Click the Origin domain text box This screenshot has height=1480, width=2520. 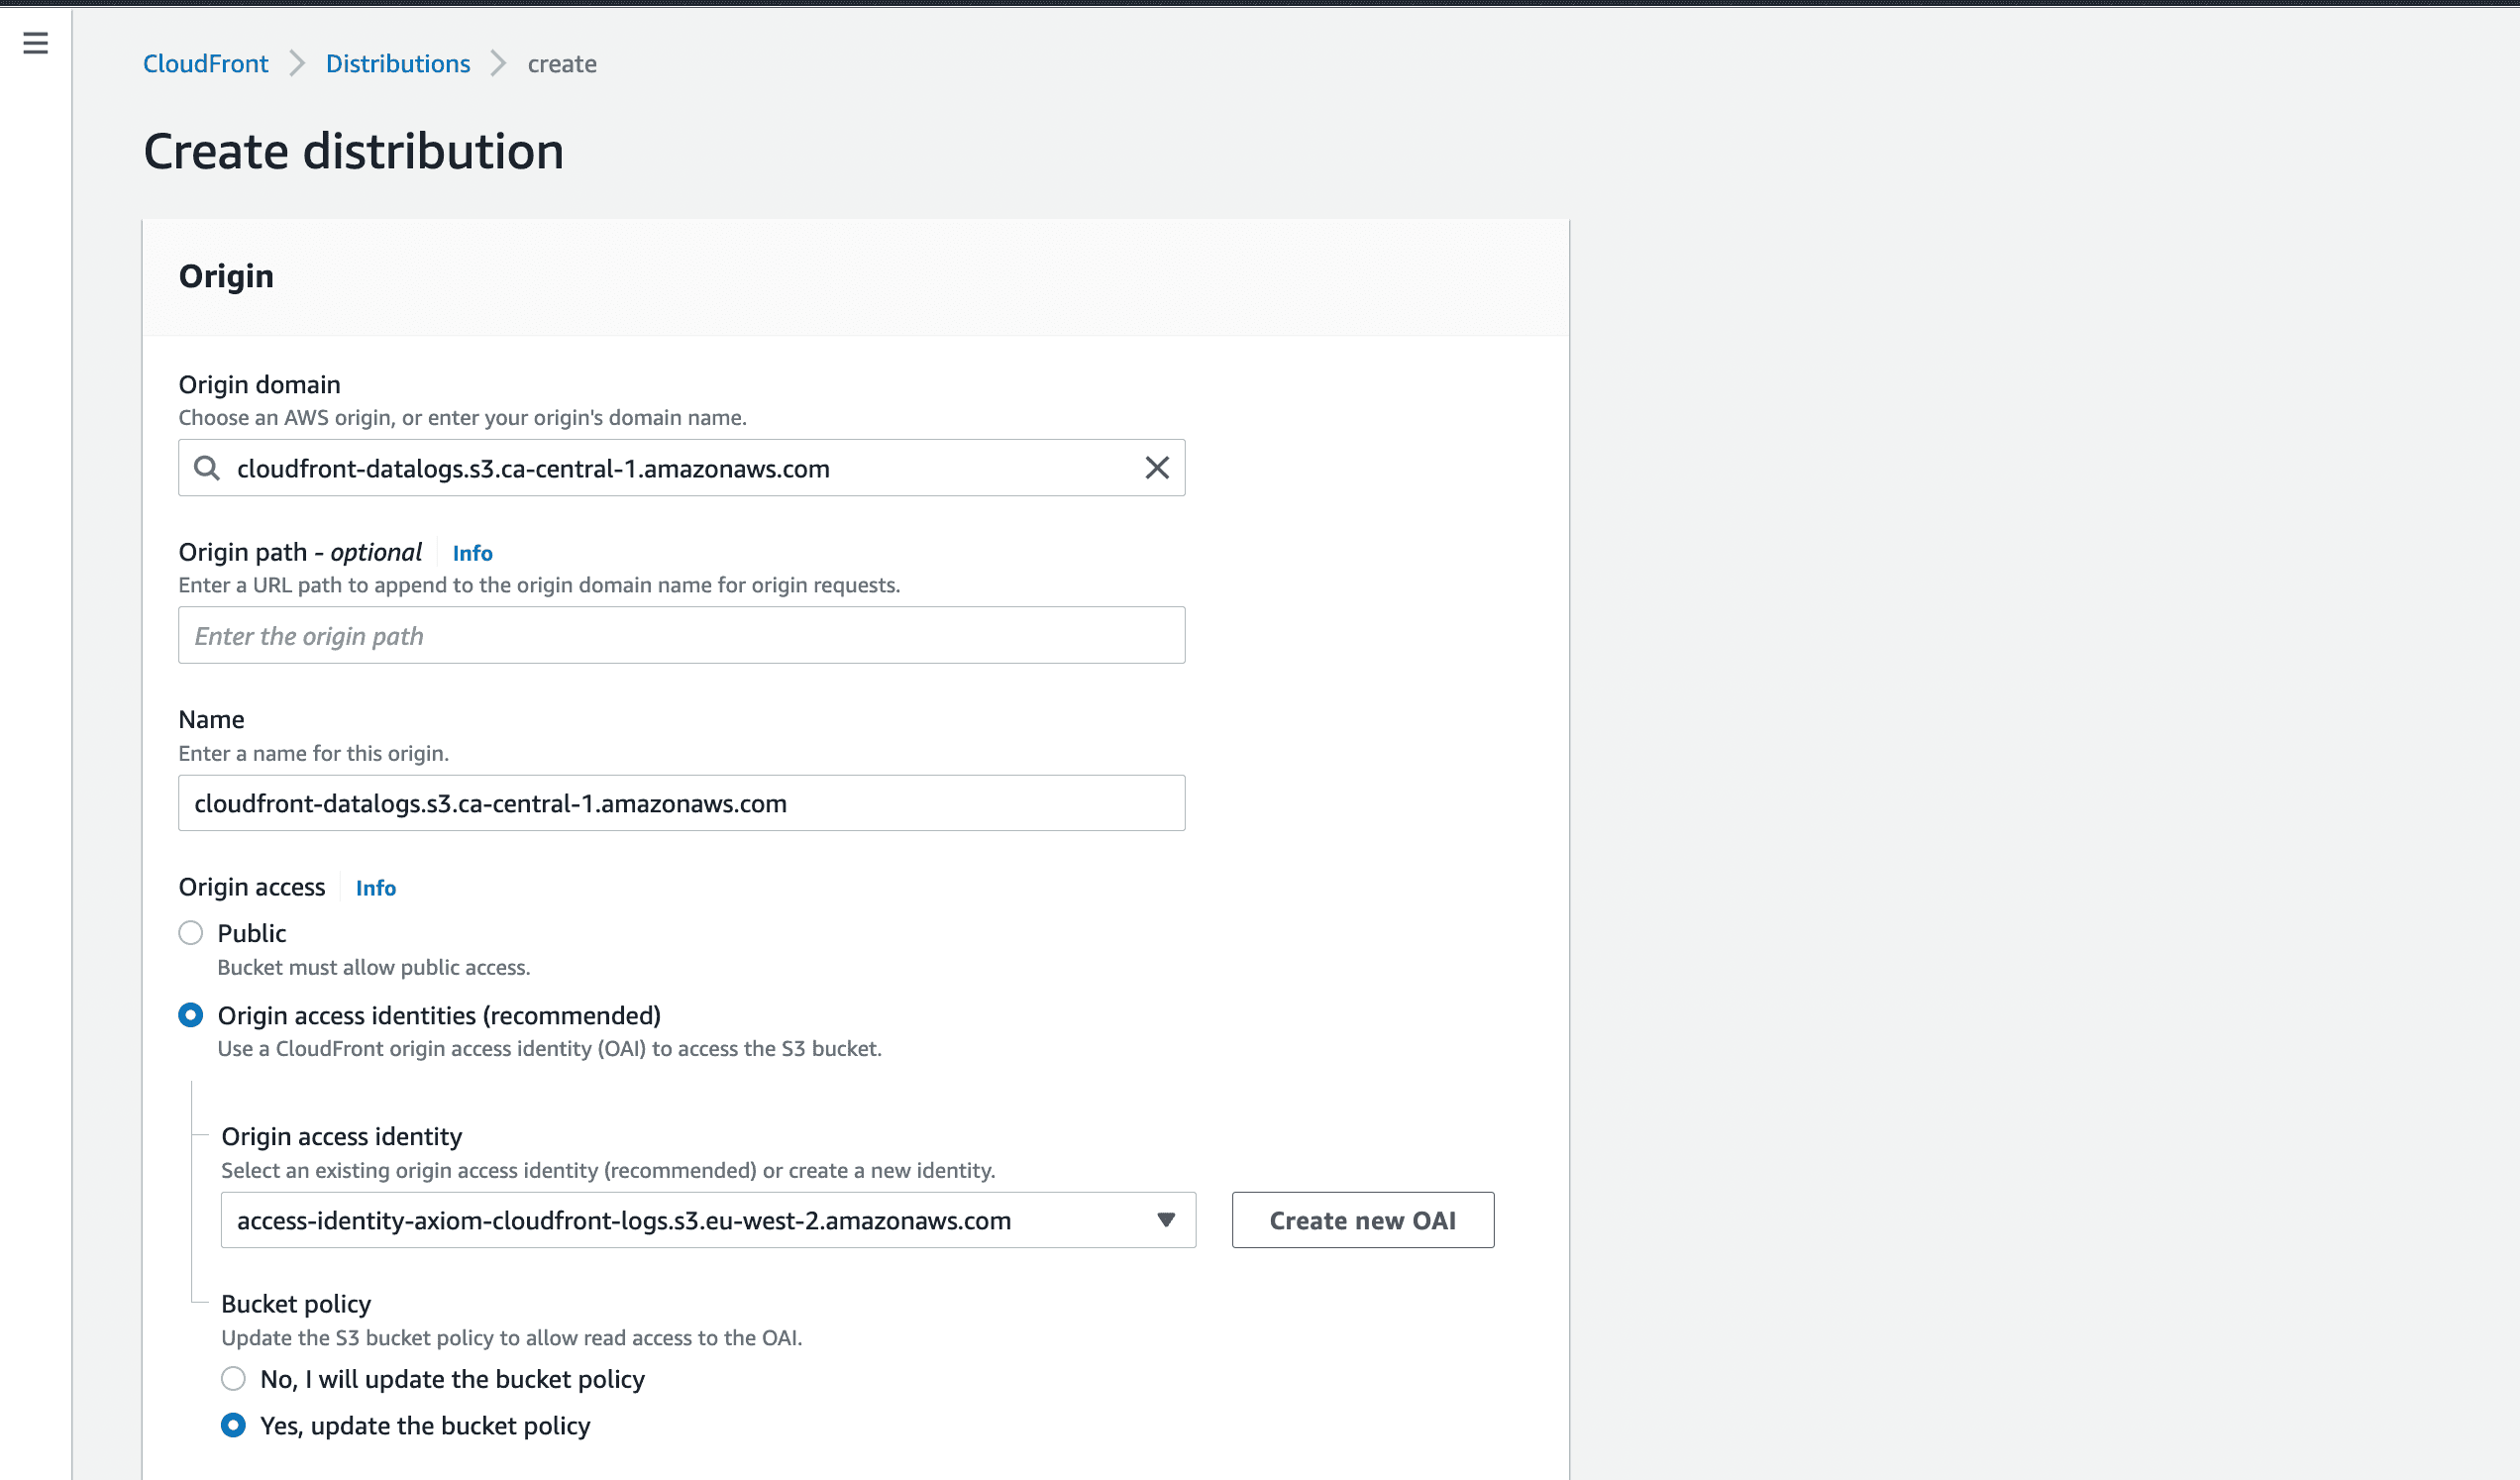point(680,468)
